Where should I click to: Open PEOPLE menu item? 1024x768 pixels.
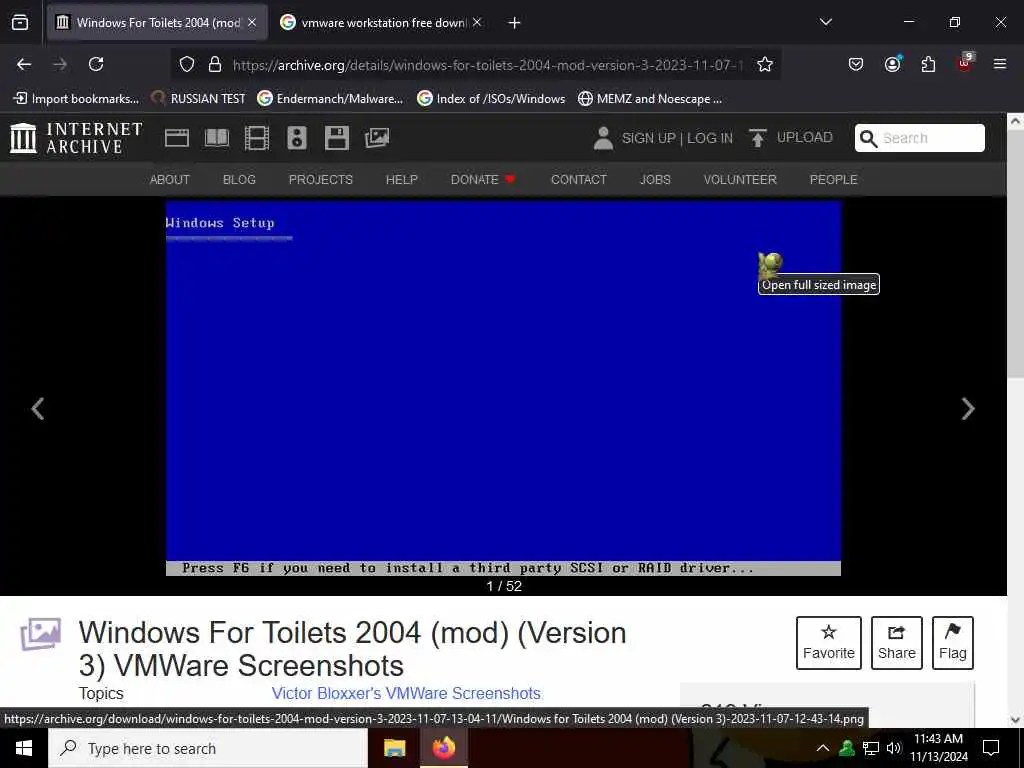point(833,180)
